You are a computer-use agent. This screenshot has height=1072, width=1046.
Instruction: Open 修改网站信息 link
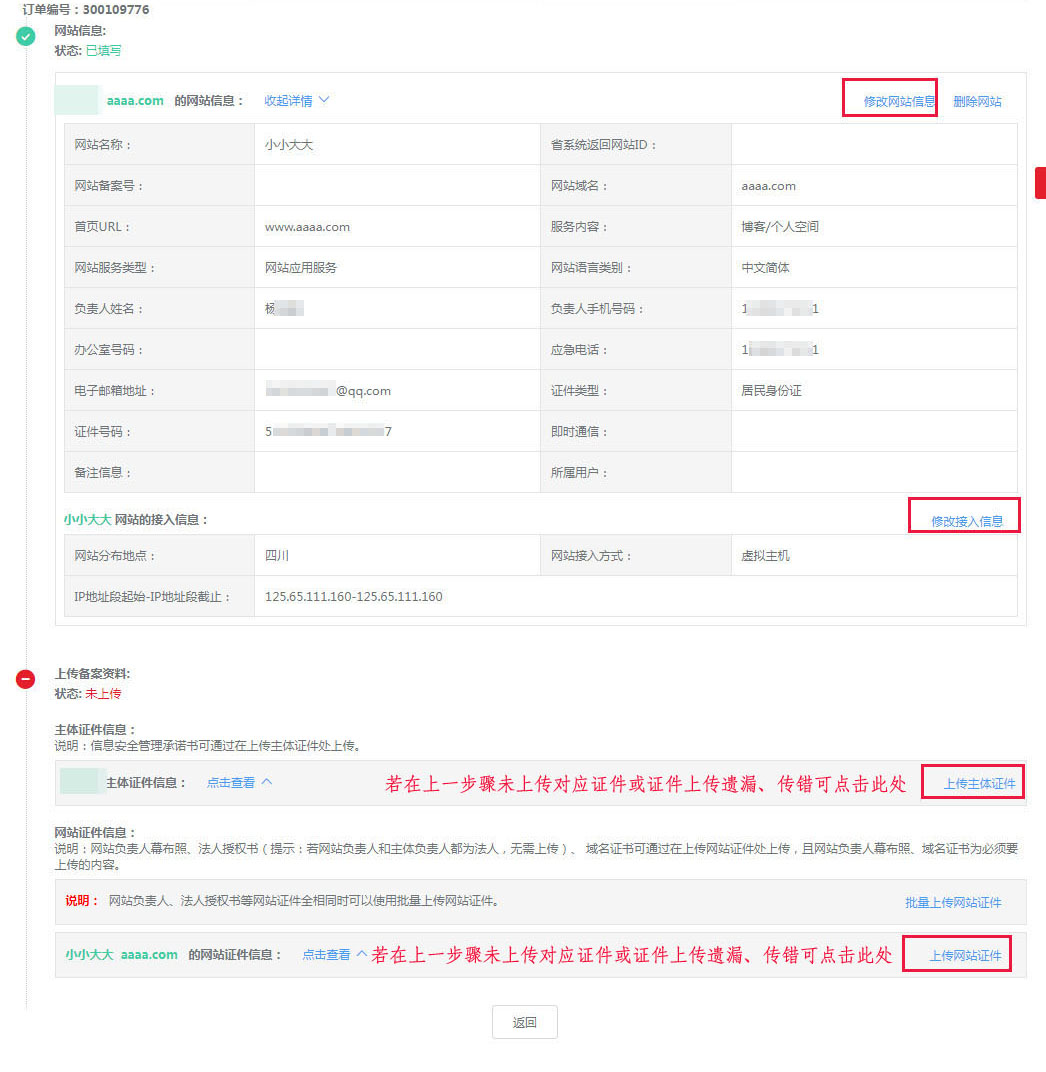coord(898,101)
